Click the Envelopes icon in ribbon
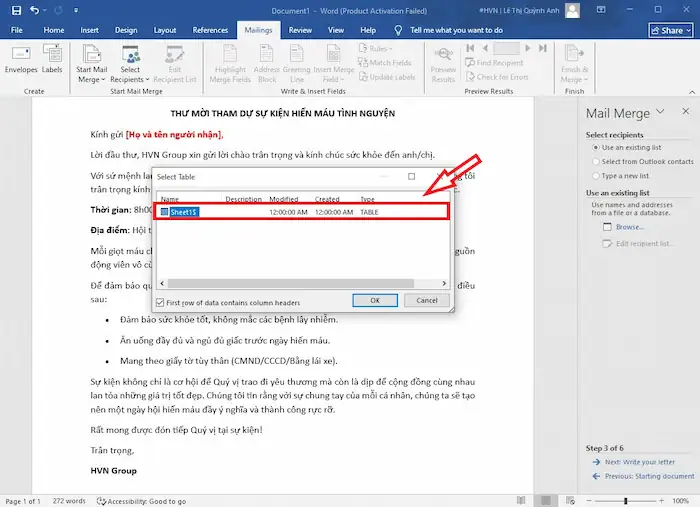Image resolution: width=700 pixels, height=507 pixels. click(x=21, y=59)
